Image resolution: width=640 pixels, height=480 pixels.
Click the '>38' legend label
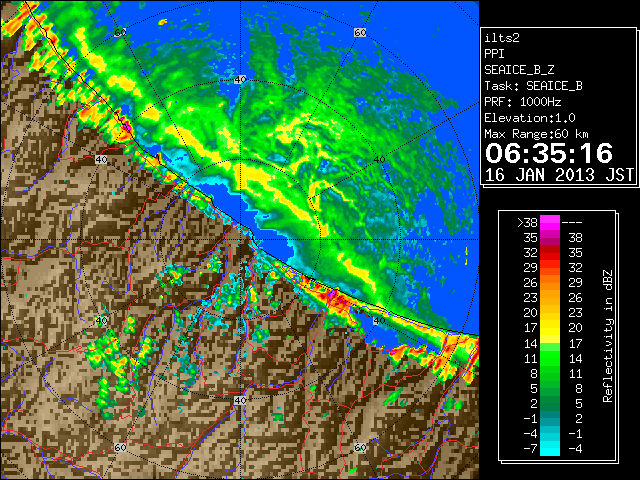[x=527, y=223]
